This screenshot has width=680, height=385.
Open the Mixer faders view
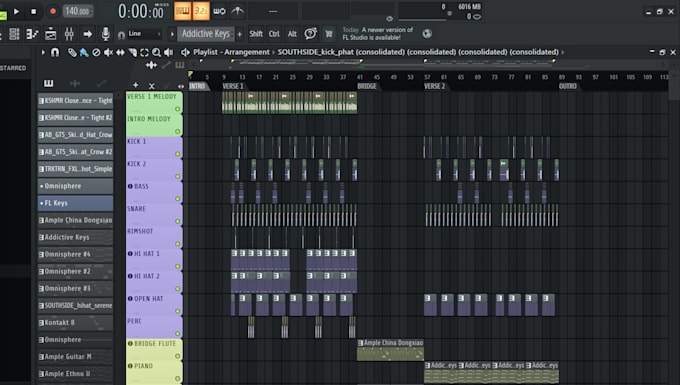pyautogui.click(x=69, y=34)
